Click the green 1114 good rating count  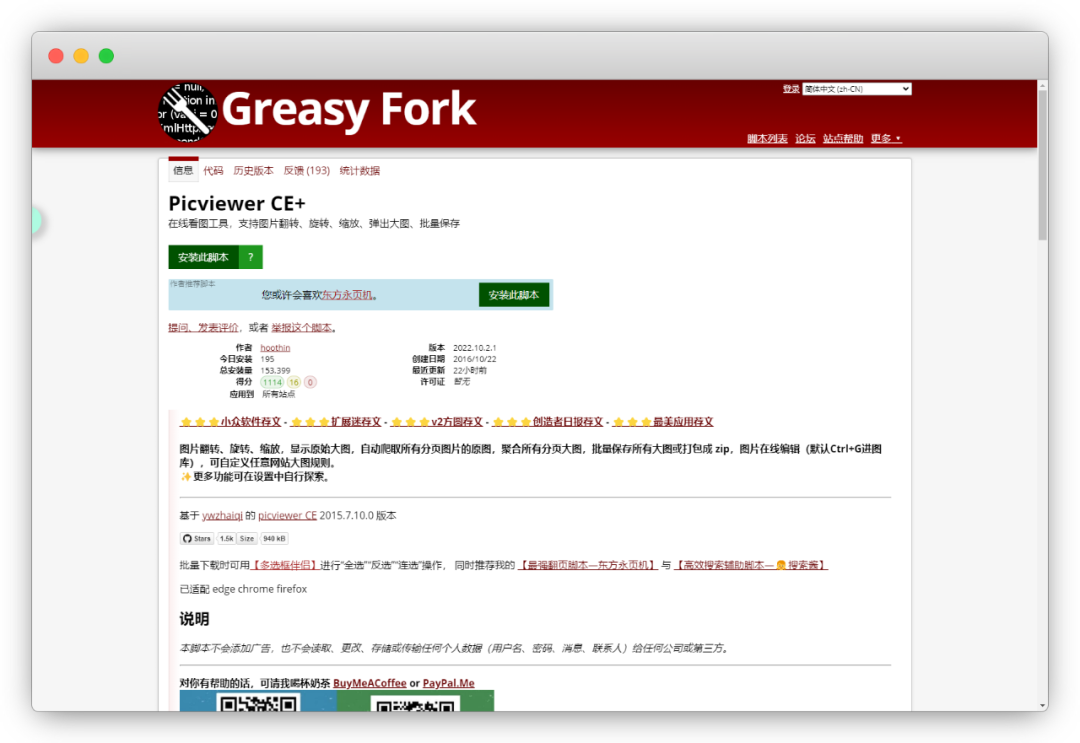pyautogui.click(x=272, y=382)
